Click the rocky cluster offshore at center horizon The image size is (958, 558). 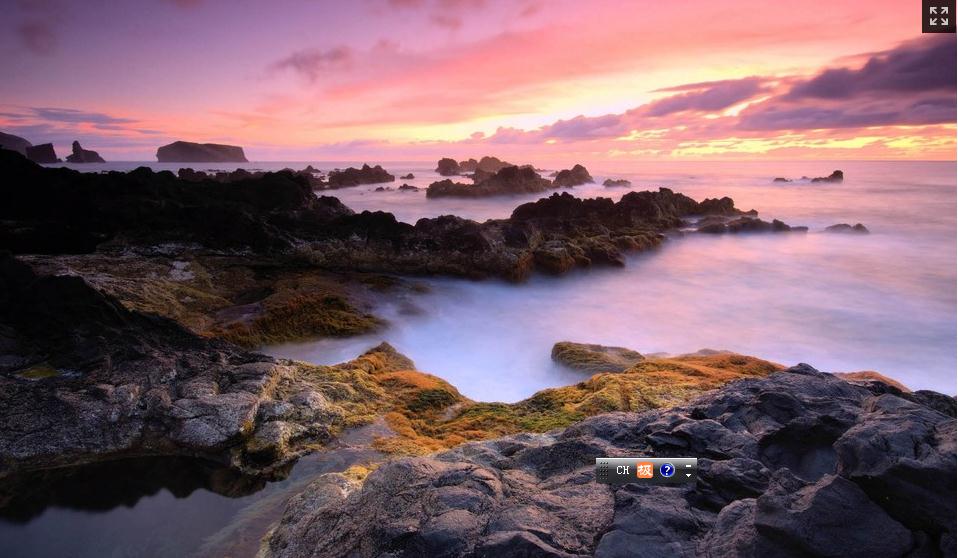click(490, 178)
